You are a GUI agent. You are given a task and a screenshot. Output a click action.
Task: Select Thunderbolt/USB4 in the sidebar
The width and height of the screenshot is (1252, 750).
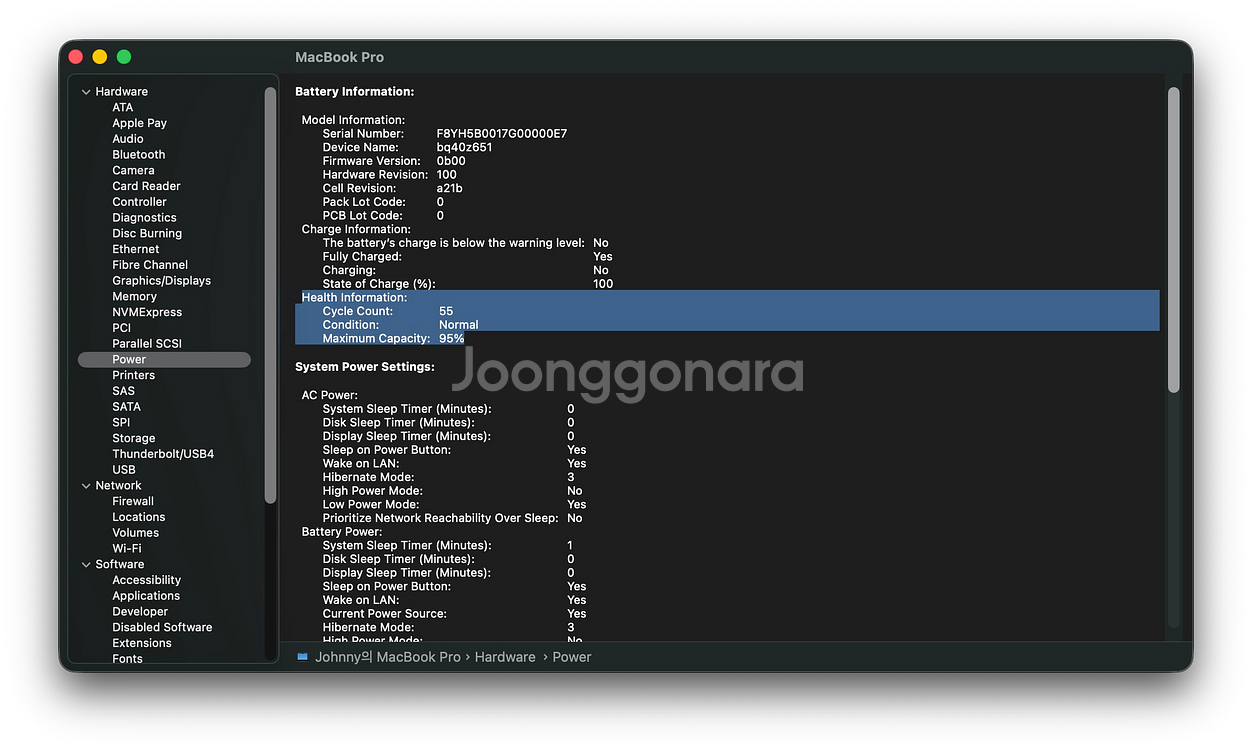tap(162, 454)
